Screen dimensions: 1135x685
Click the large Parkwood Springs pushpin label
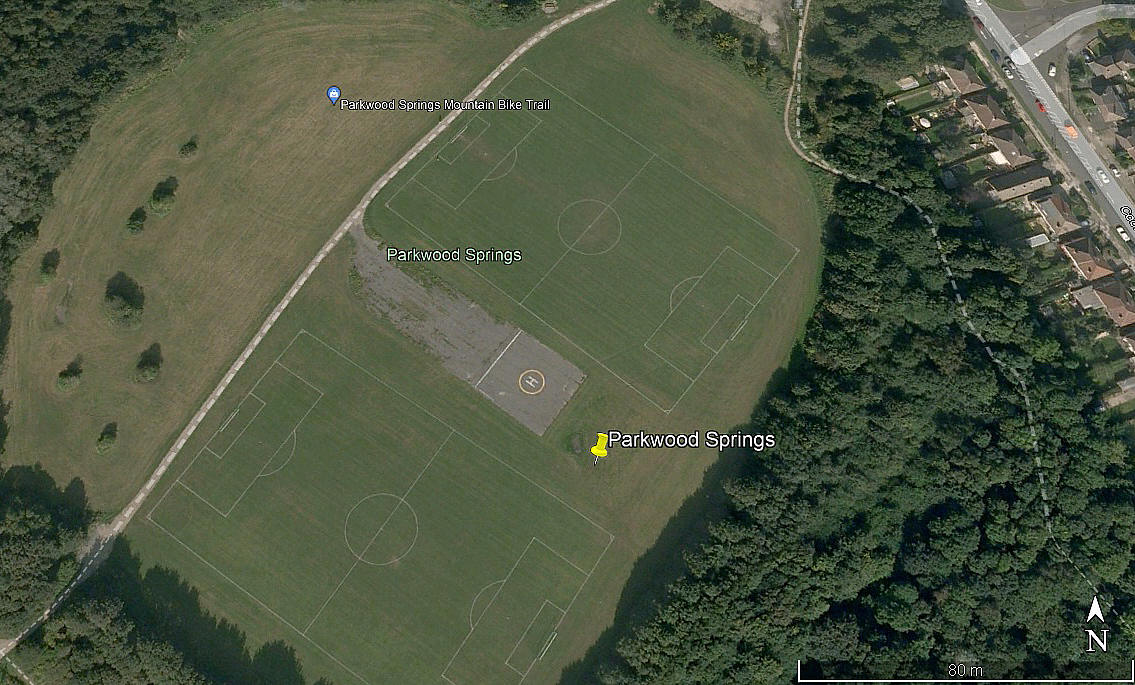691,440
